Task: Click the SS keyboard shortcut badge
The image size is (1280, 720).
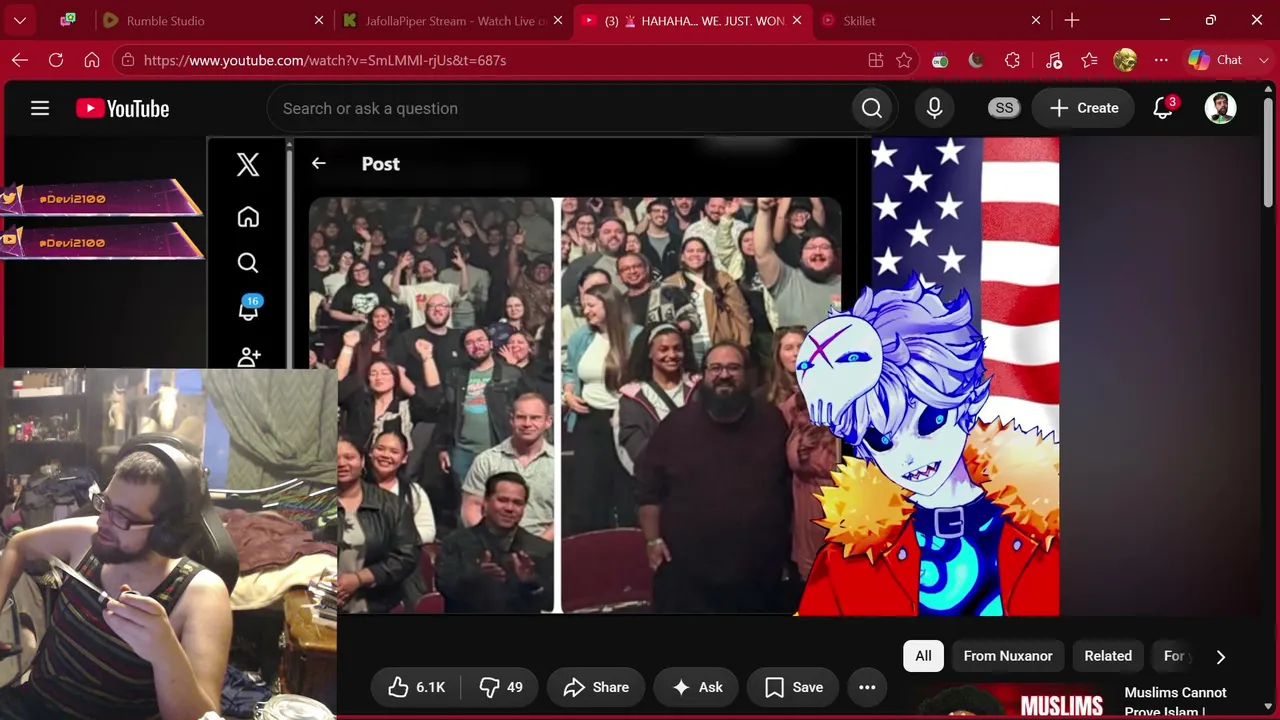Action: tap(1004, 108)
